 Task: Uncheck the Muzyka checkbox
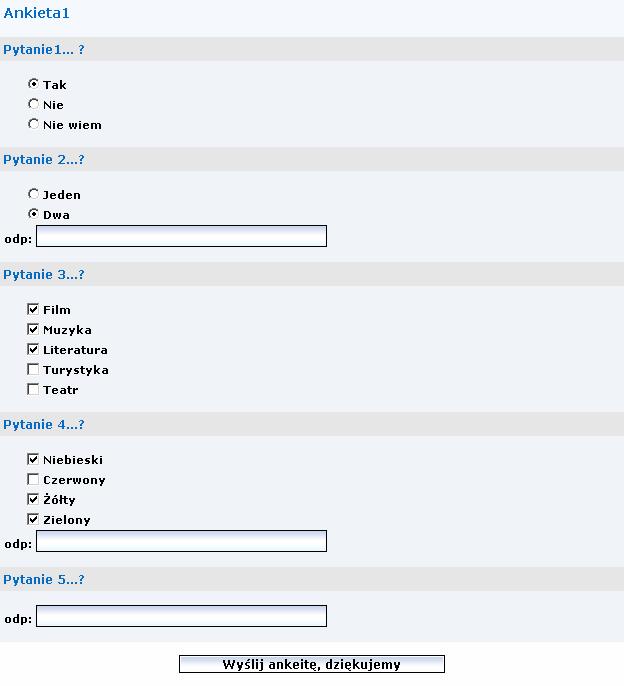click(33, 329)
